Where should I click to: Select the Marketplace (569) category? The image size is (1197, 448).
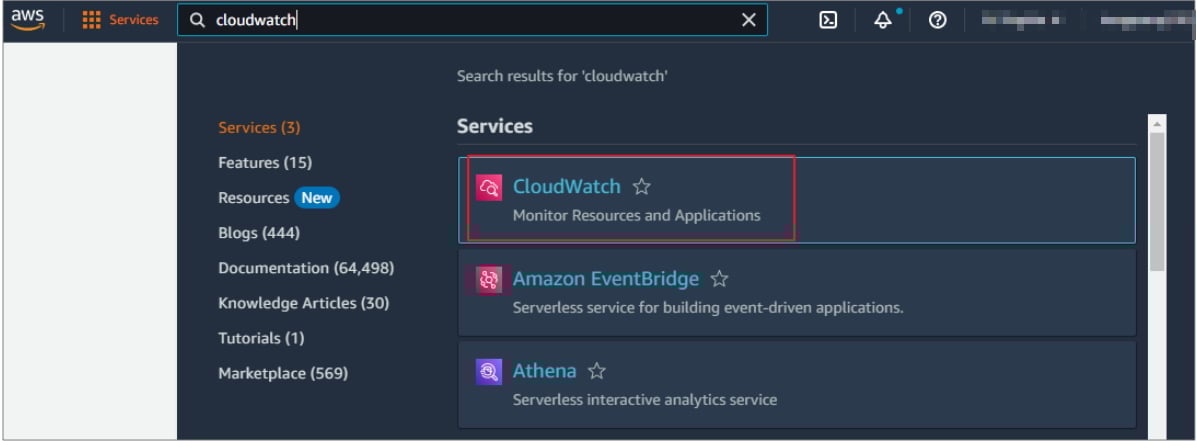click(283, 373)
